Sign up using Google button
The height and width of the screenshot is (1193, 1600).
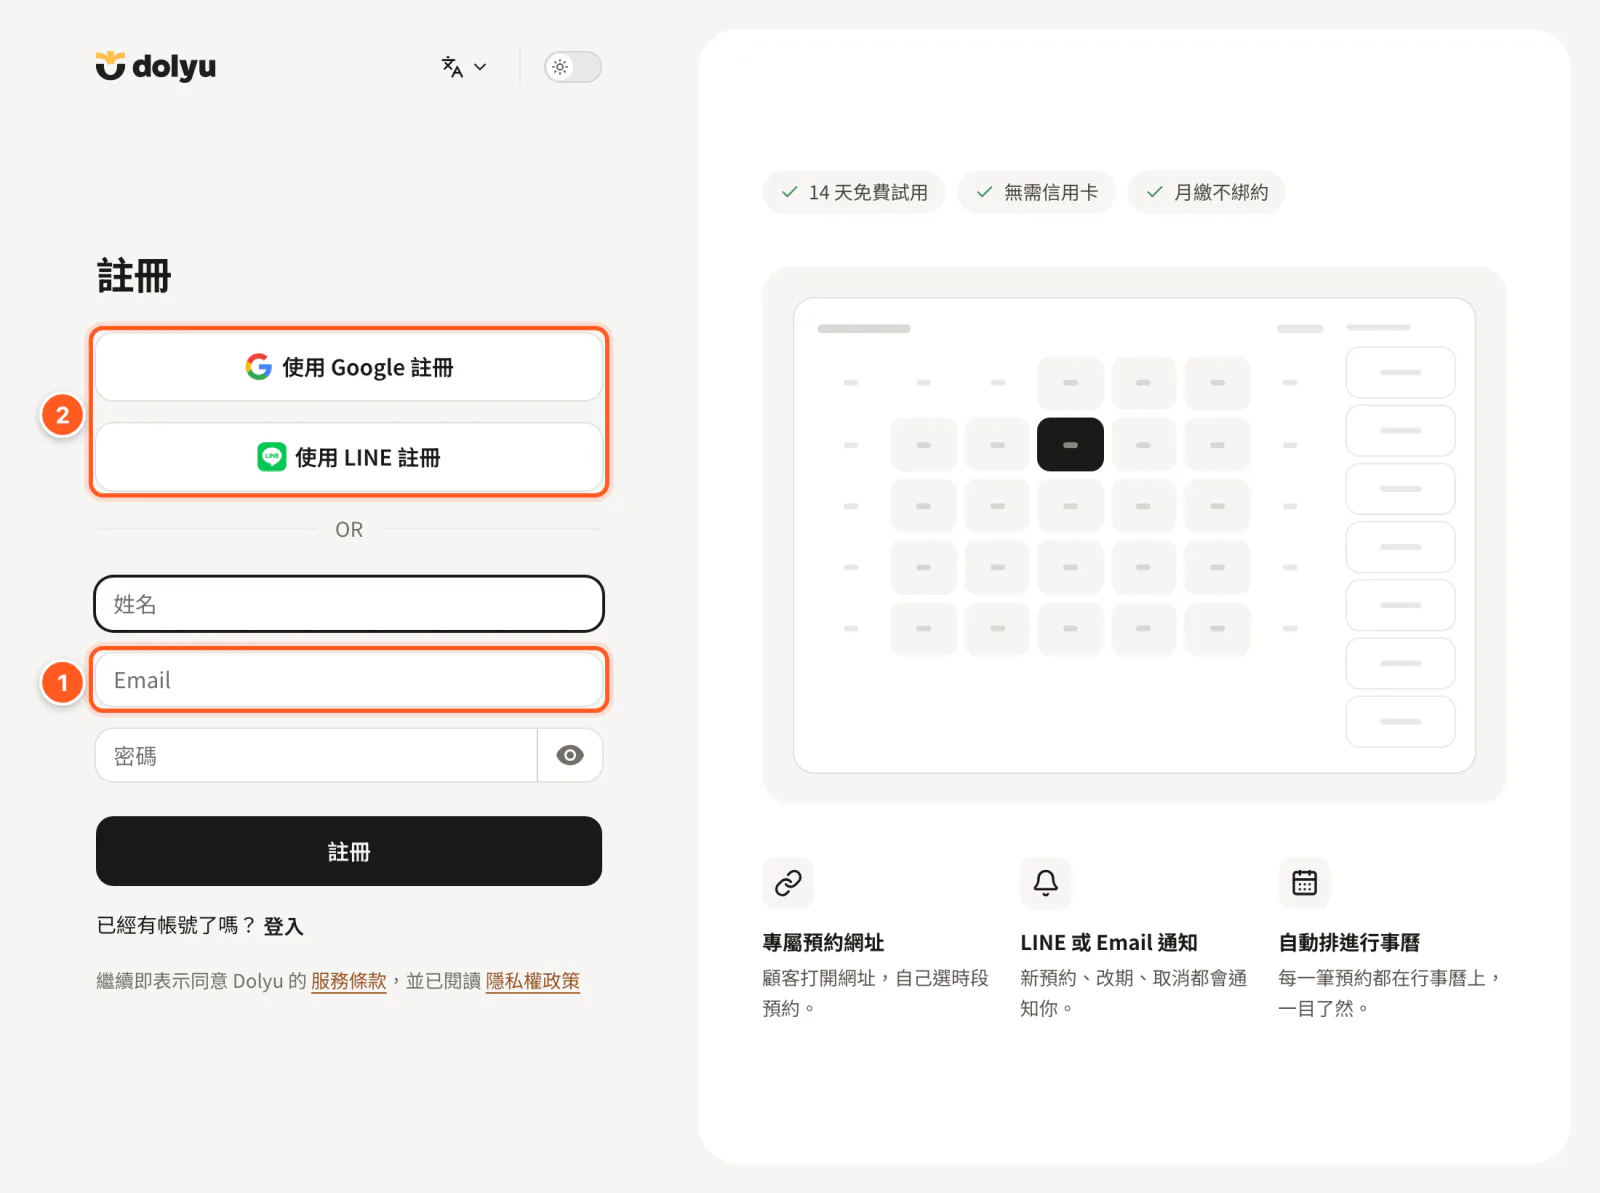click(x=349, y=367)
